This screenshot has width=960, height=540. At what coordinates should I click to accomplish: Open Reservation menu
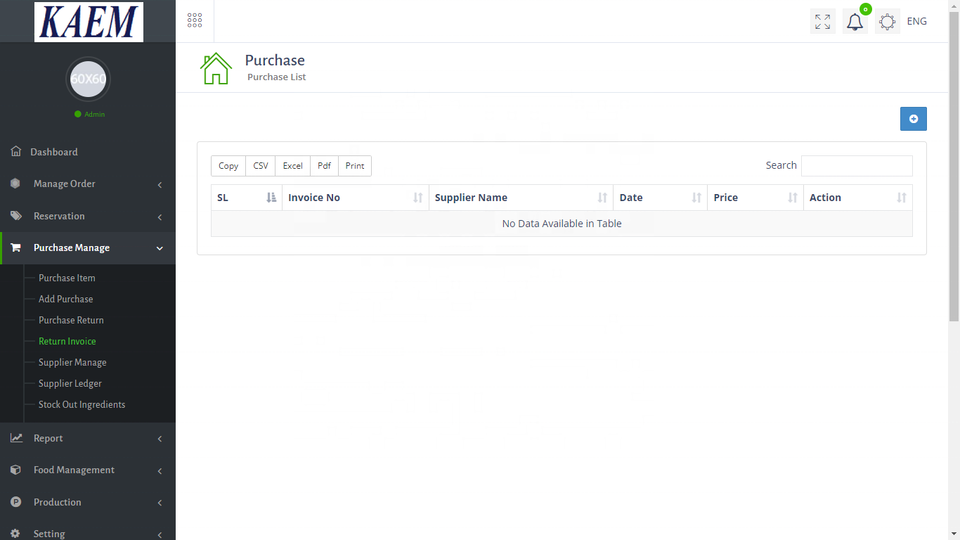coord(59,216)
